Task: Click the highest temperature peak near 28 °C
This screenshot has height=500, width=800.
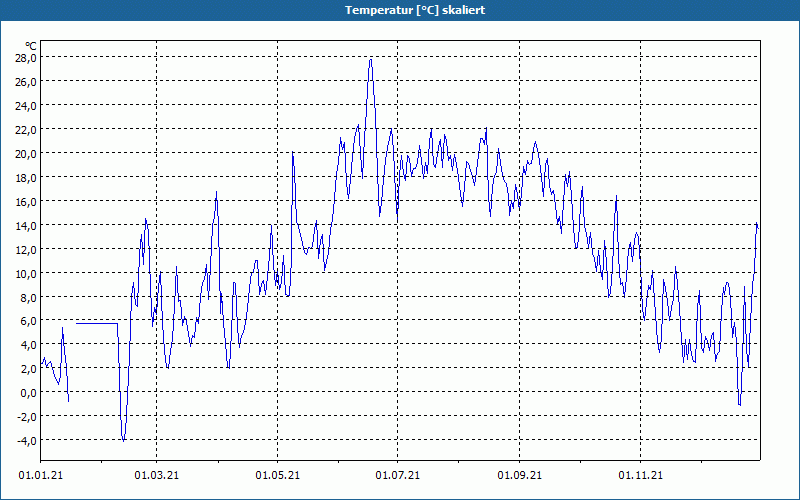Action: pos(370,60)
